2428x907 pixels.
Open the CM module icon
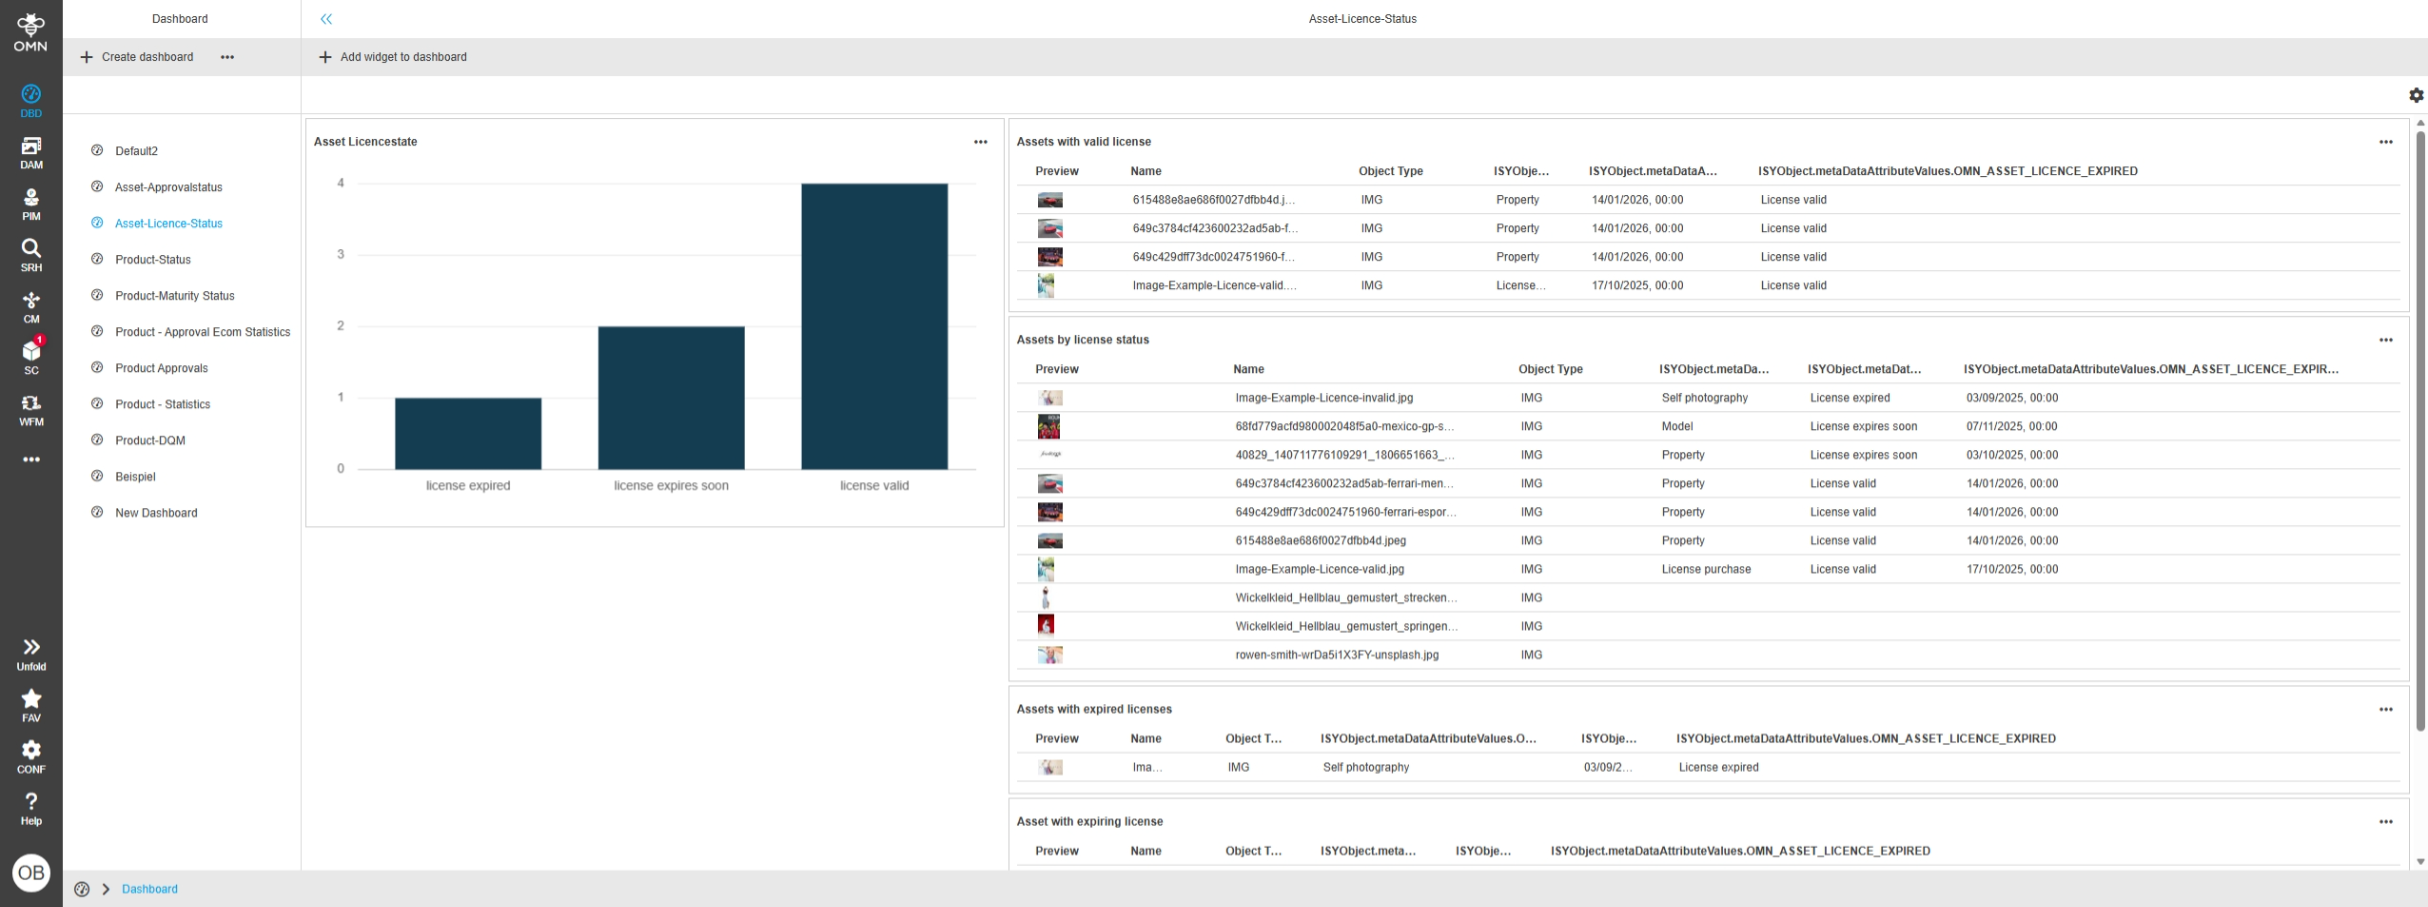[31, 307]
